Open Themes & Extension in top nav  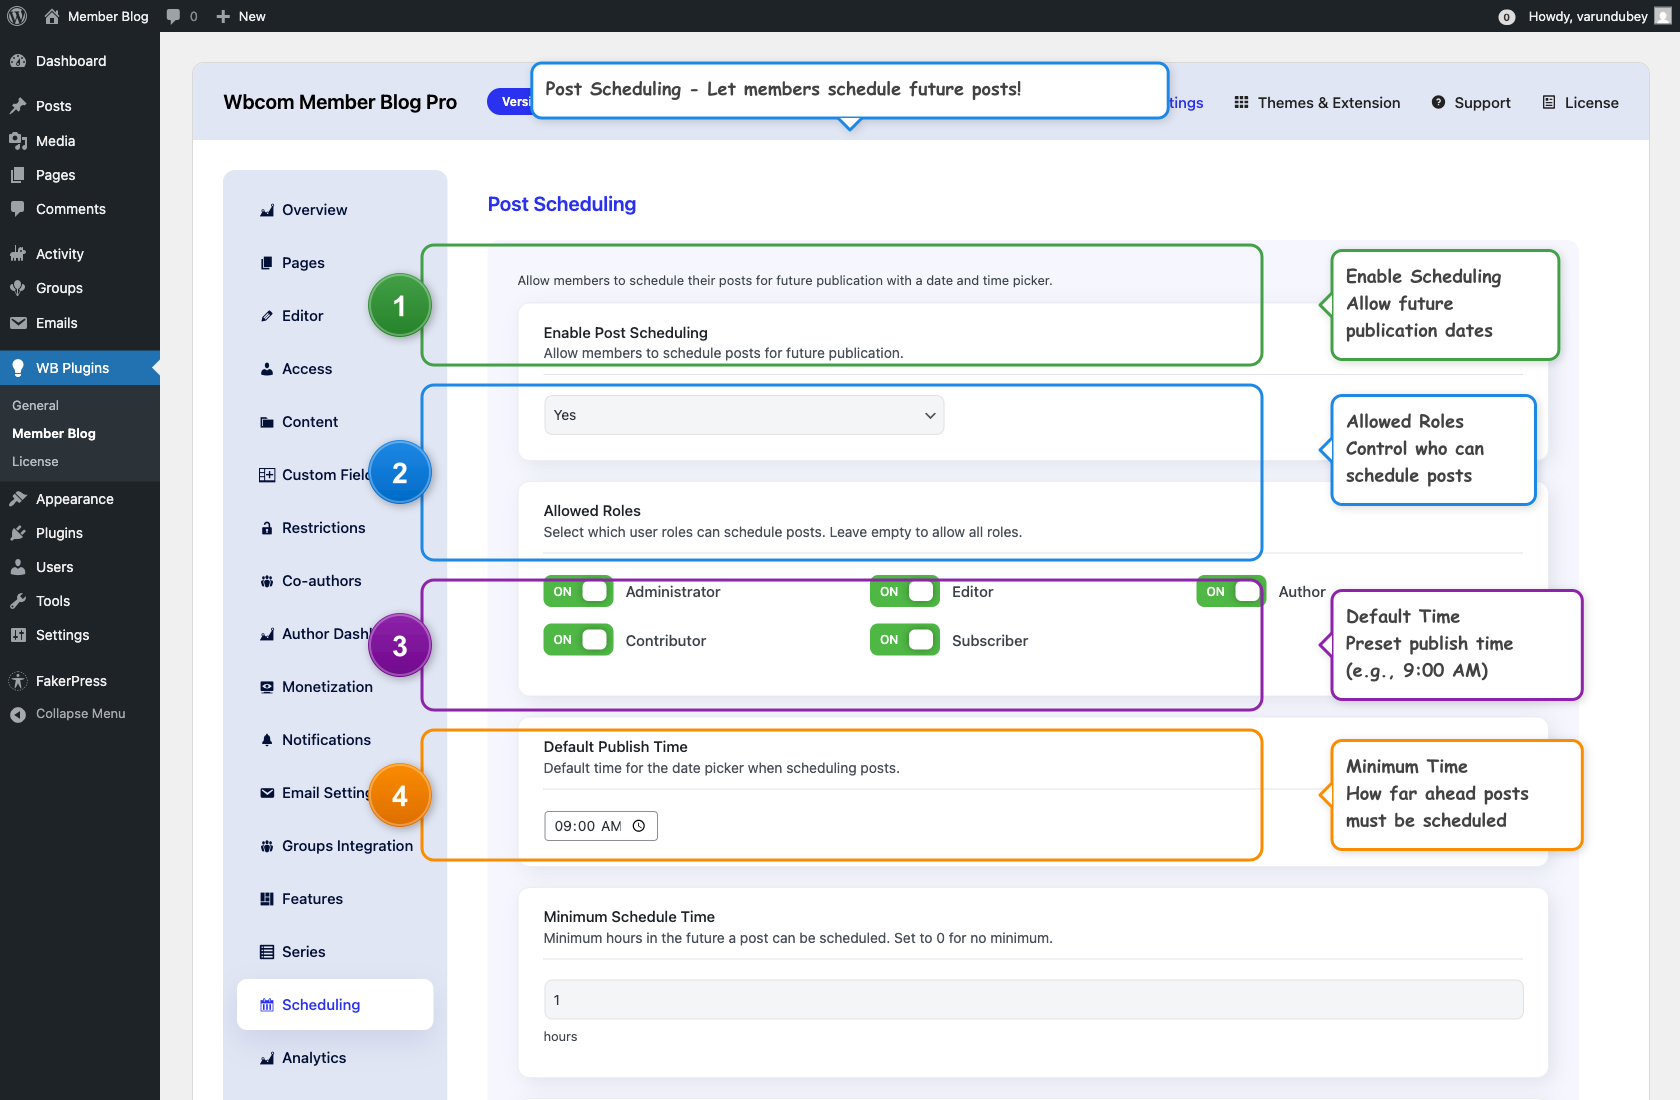[x=1317, y=102]
